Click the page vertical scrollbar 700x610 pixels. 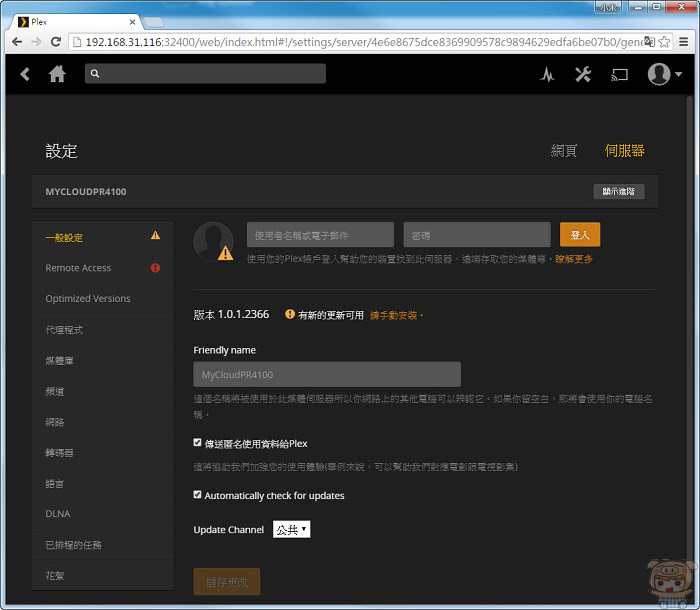point(690,348)
